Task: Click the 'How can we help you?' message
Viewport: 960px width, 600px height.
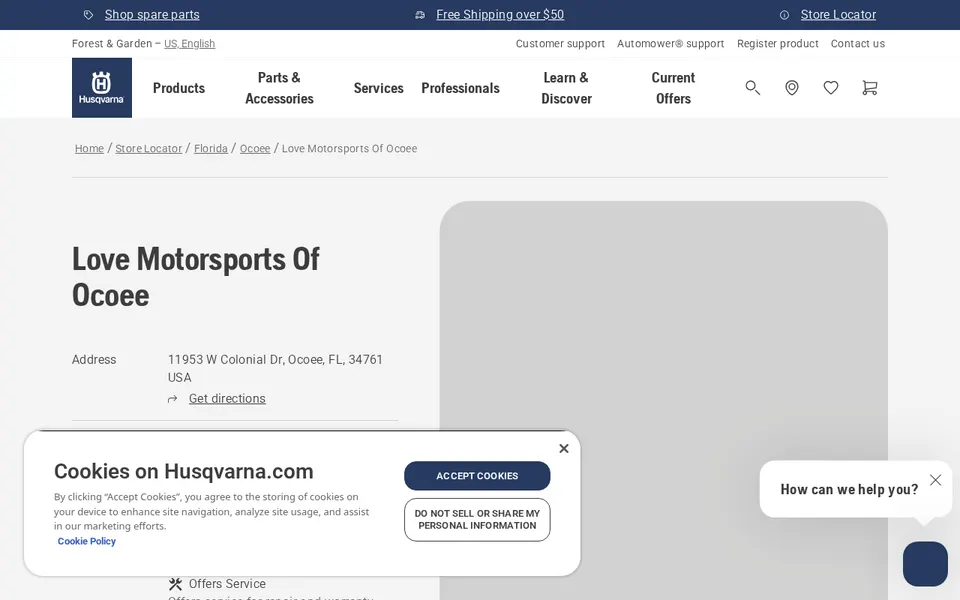Action: tap(849, 489)
